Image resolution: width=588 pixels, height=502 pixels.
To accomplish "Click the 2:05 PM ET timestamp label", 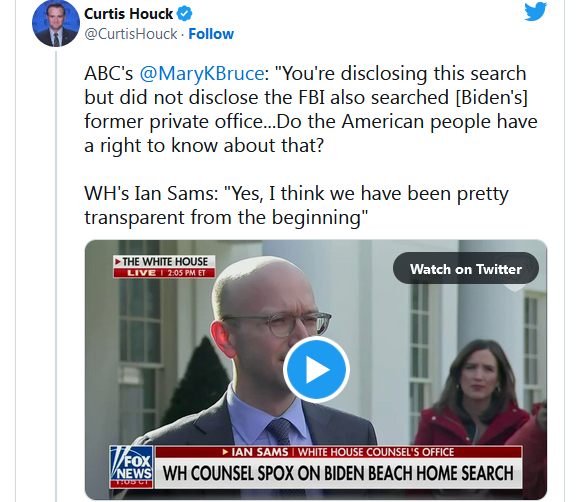I will click(187, 273).
